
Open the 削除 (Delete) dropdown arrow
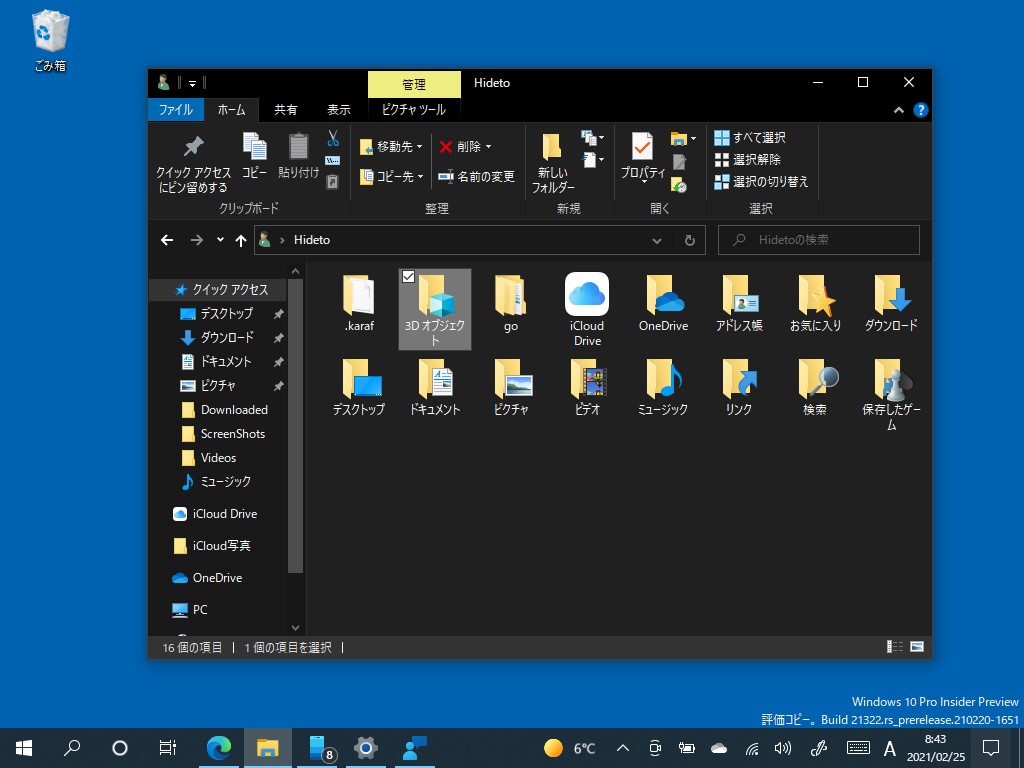click(488, 147)
